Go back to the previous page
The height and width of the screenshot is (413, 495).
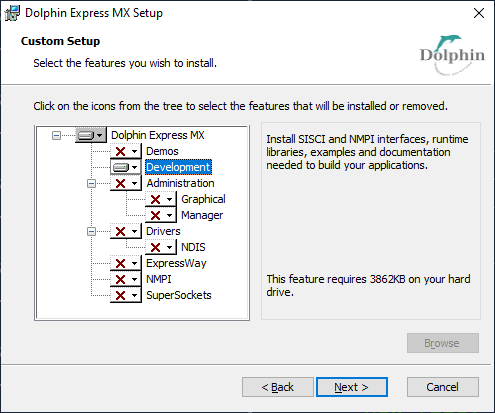click(278, 387)
